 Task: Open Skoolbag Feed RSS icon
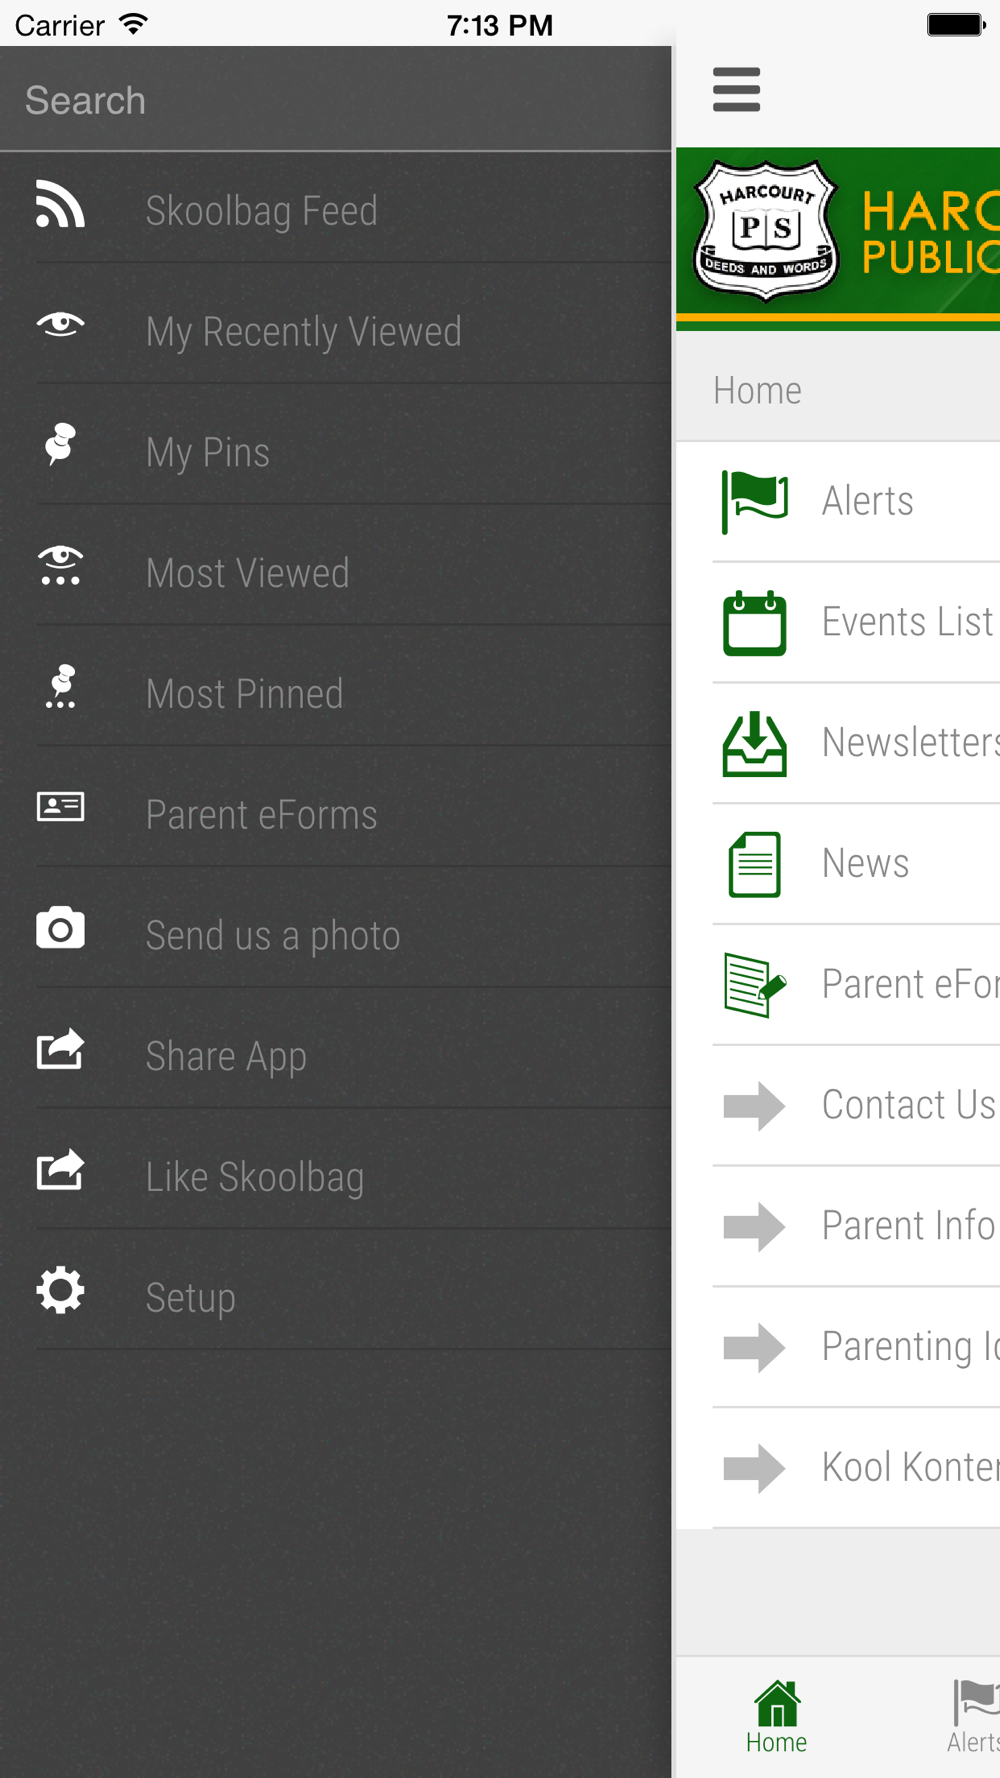[x=60, y=204]
